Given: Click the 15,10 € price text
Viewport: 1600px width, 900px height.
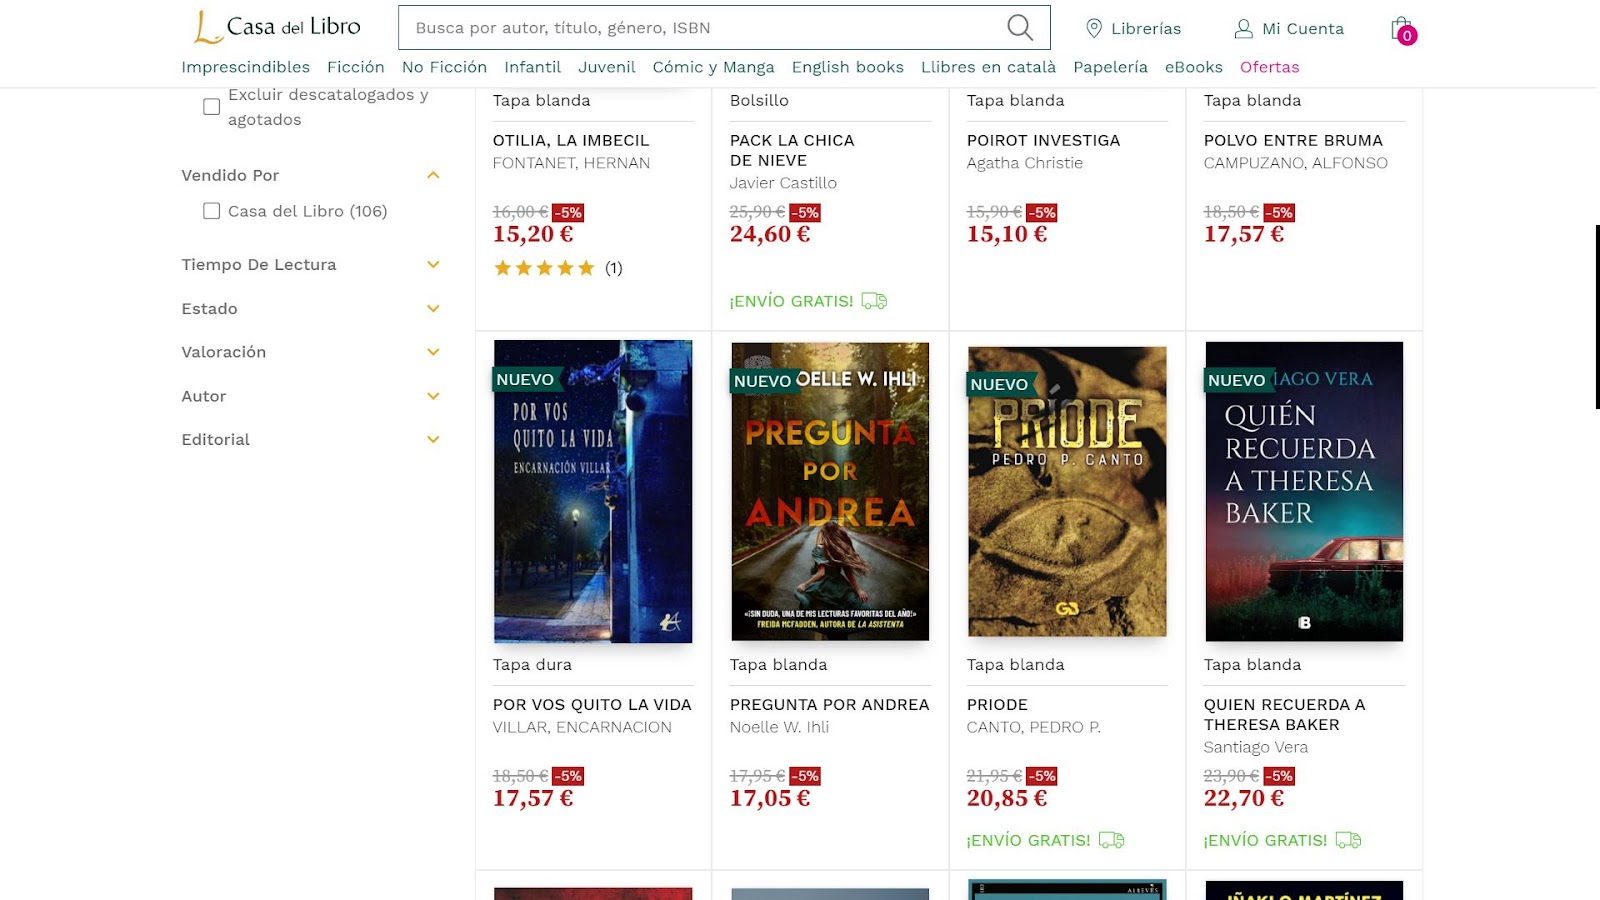Looking at the screenshot, I should coord(1007,234).
